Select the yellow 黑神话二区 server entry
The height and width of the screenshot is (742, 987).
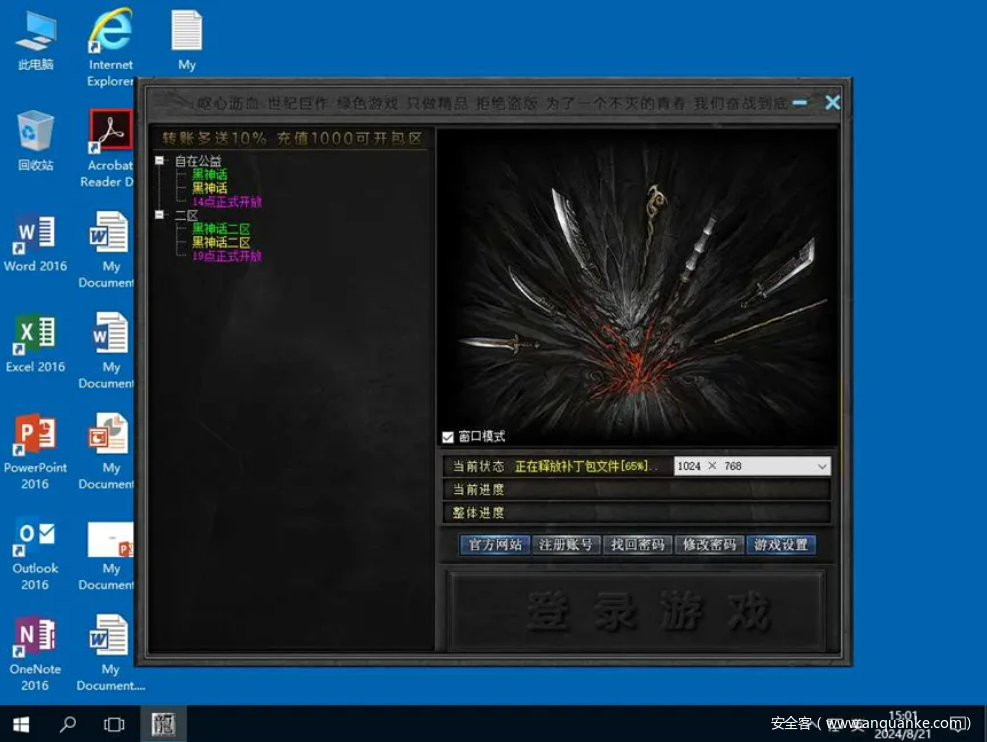point(221,242)
